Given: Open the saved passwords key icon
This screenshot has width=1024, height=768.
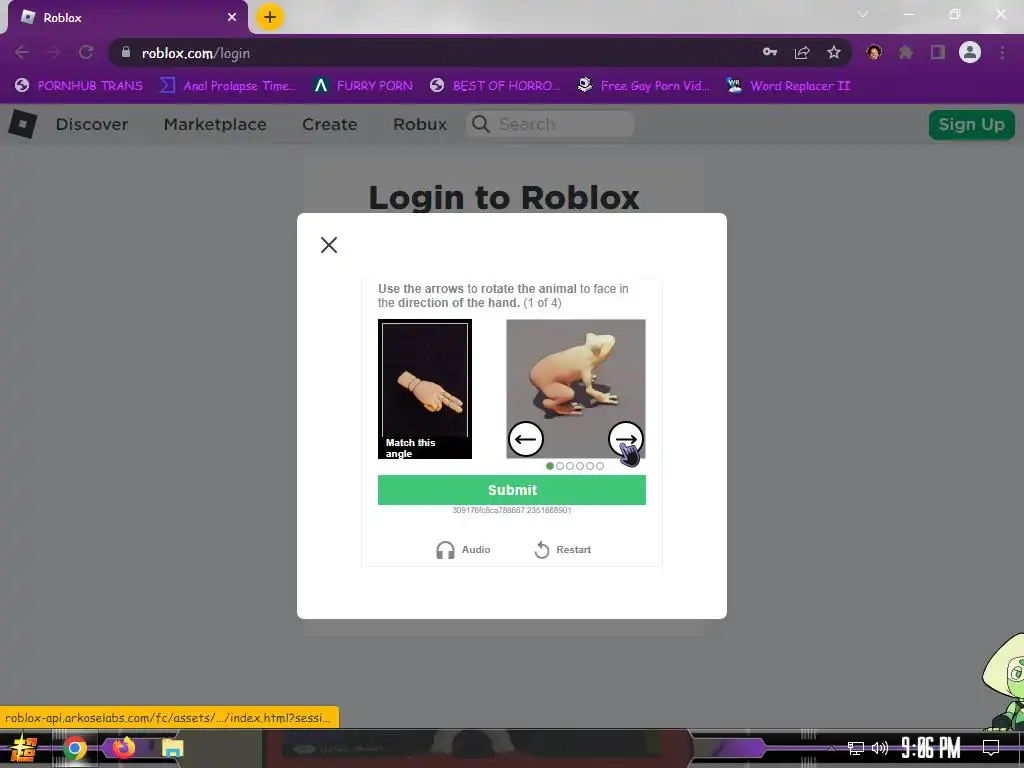Looking at the screenshot, I should [770, 52].
